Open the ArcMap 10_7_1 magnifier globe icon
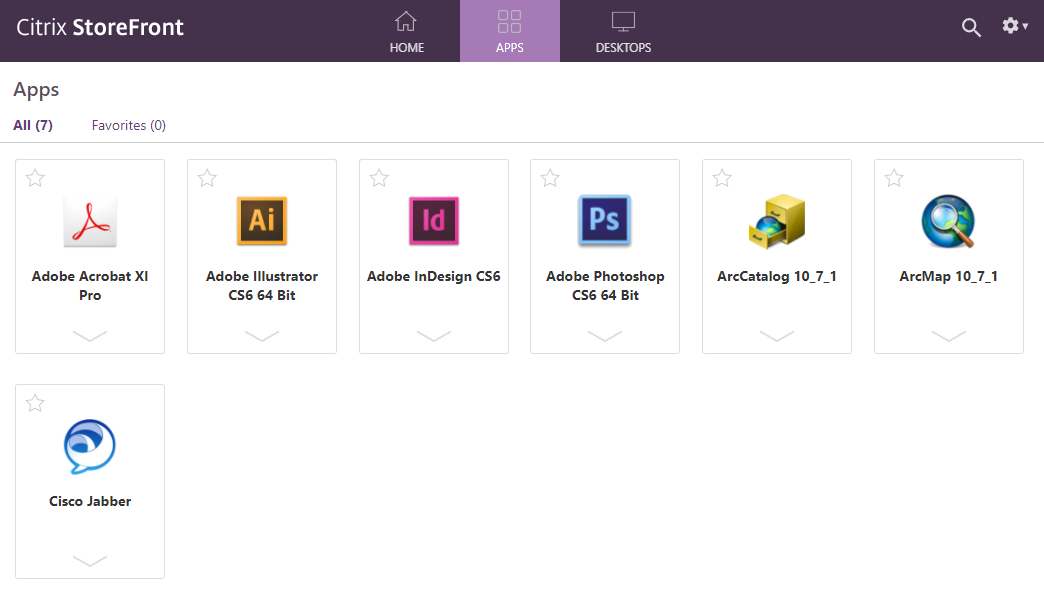Image resolution: width=1044 pixels, height=595 pixels. coord(948,221)
